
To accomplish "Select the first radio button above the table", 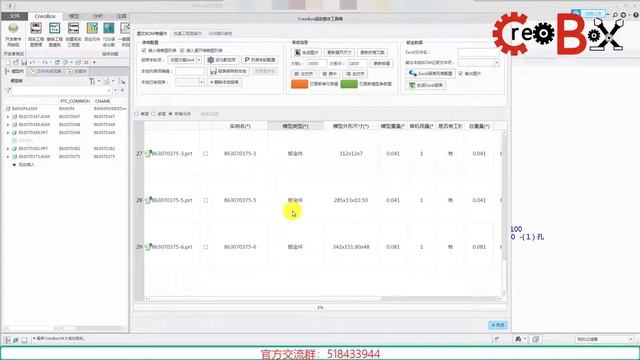I will coord(137,114).
